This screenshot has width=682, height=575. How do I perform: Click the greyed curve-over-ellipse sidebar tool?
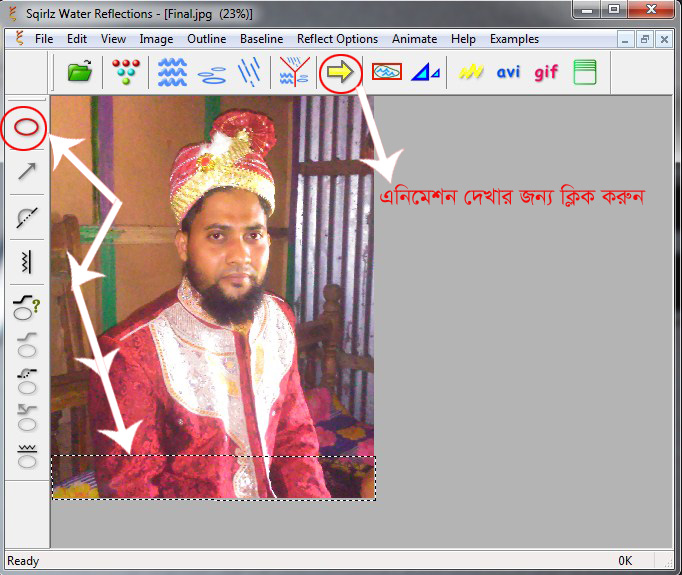pos(27,345)
